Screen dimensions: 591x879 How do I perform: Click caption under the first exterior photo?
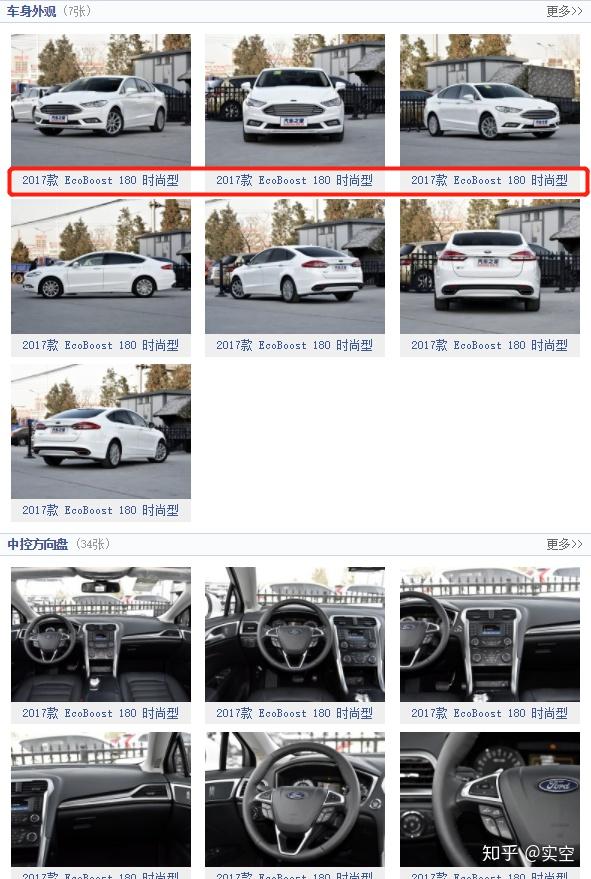coord(101,181)
